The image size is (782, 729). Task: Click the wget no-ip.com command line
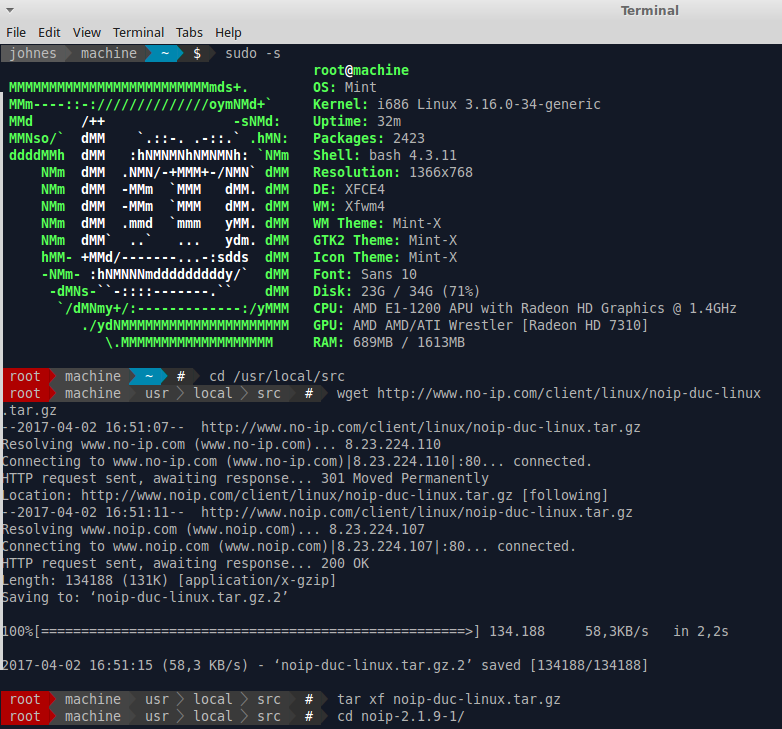[x=549, y=393]
